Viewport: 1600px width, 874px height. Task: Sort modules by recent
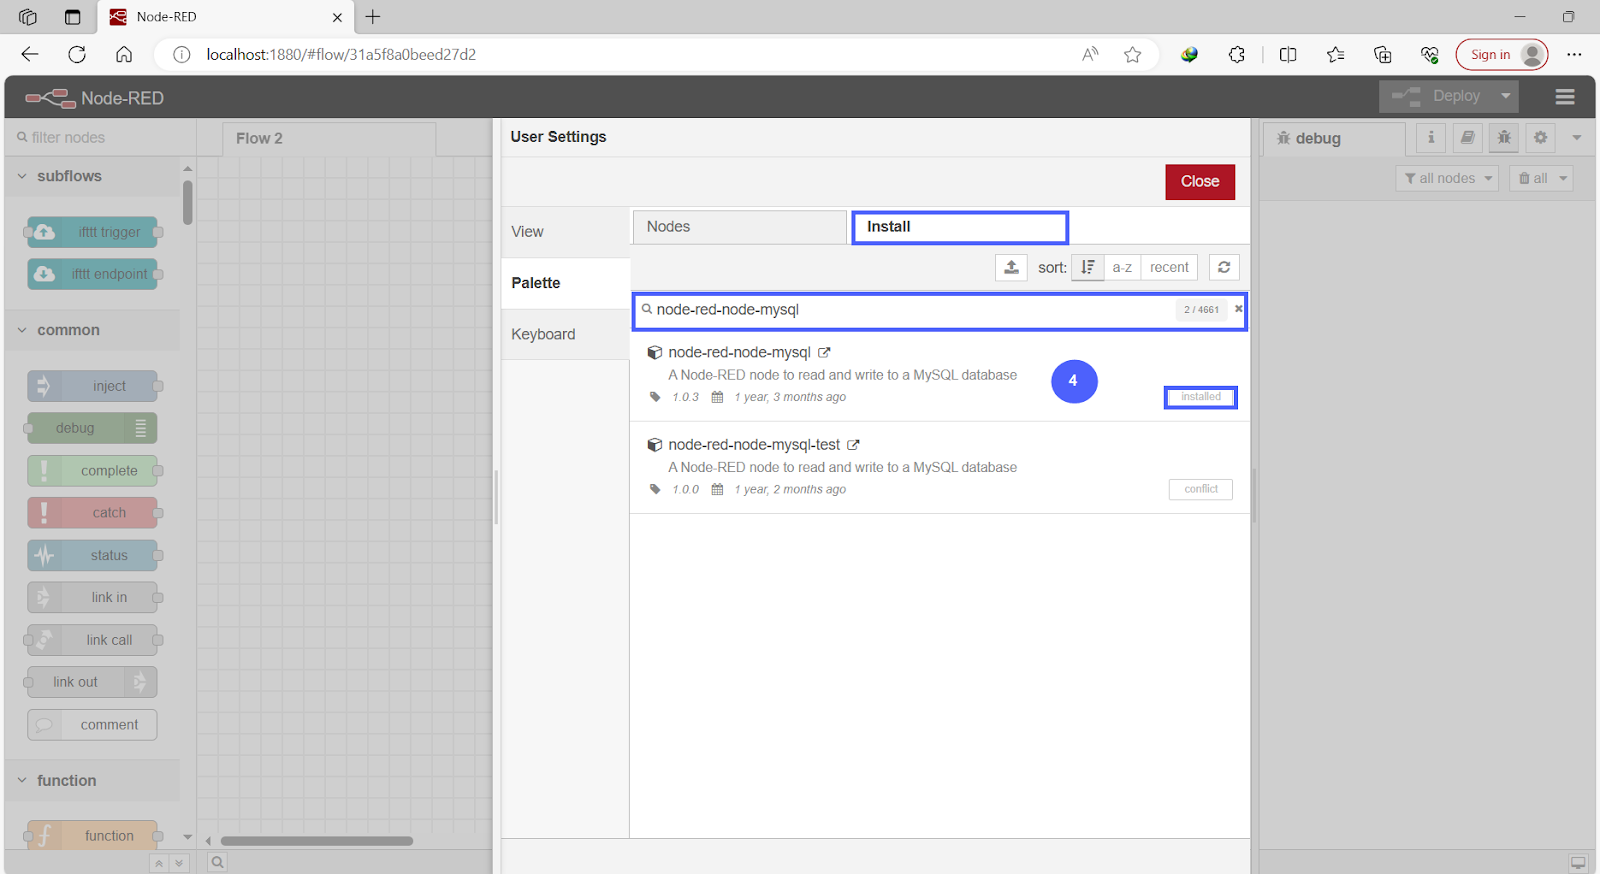click(1169, 267)
